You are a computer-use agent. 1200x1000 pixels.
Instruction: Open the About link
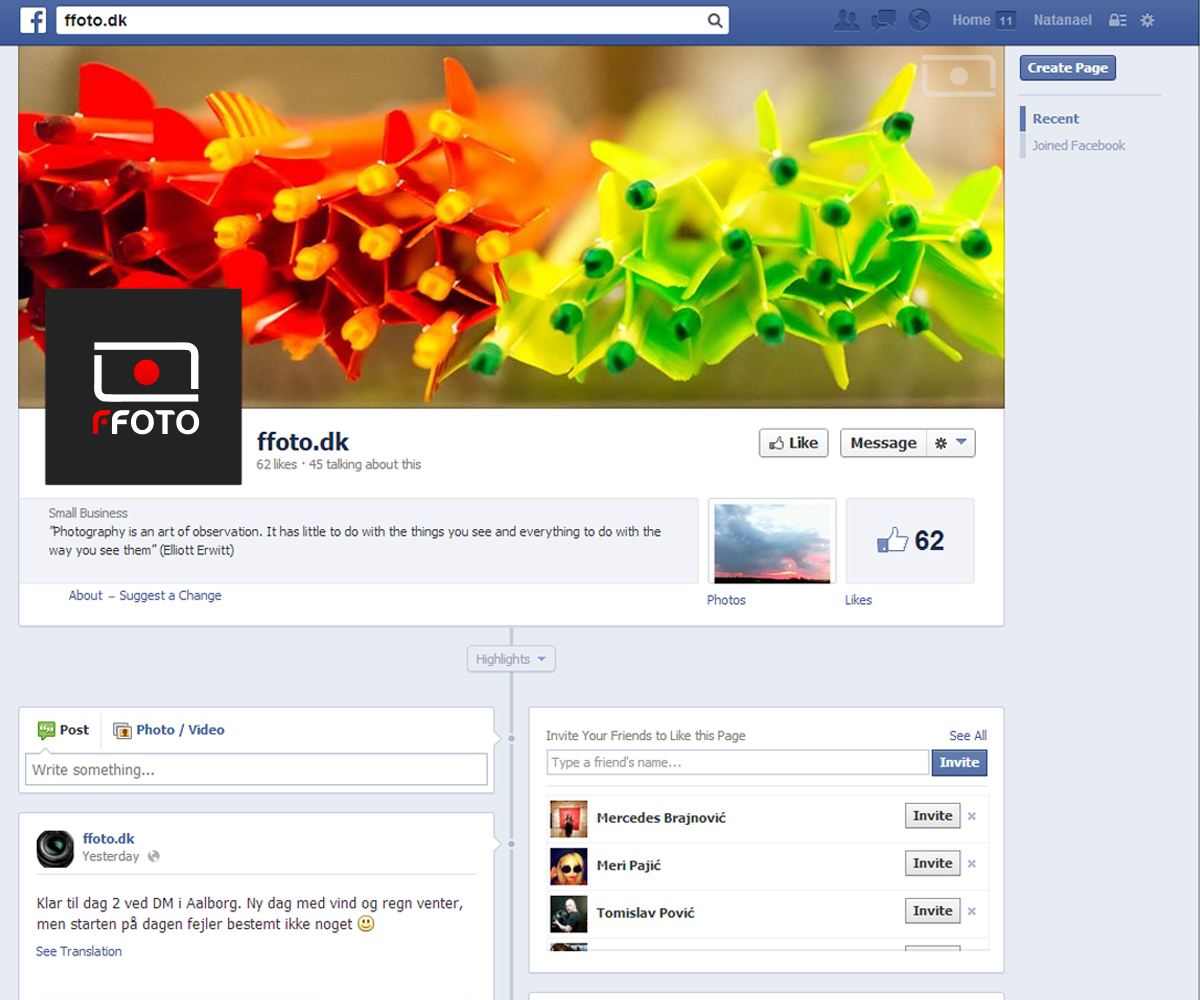(x=85, y=595)
